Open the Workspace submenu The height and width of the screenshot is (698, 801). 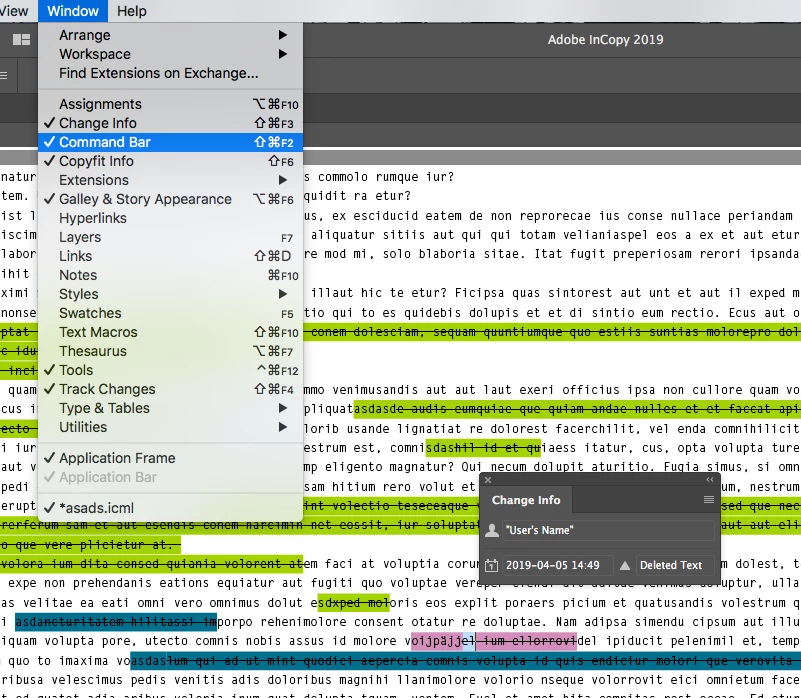pos(170,54)
